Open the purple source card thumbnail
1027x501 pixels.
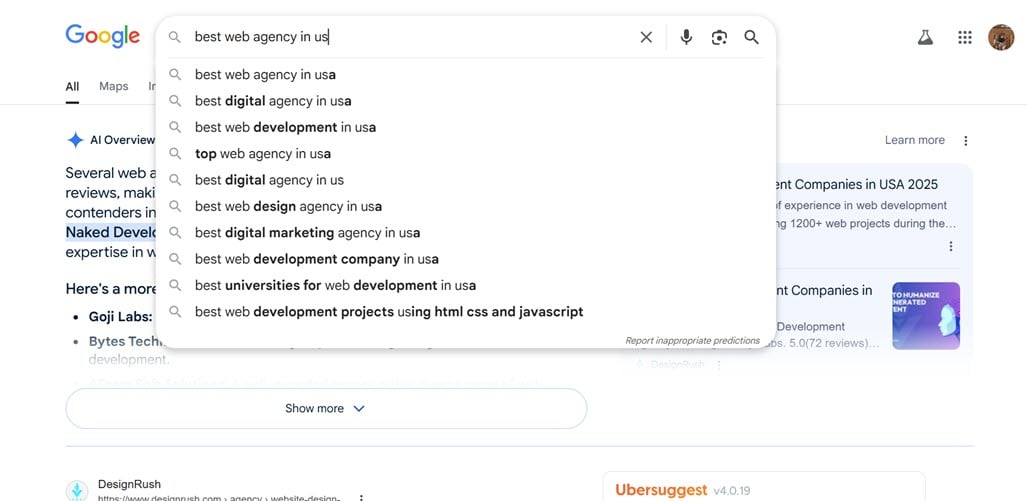click(x=925, y=316)
